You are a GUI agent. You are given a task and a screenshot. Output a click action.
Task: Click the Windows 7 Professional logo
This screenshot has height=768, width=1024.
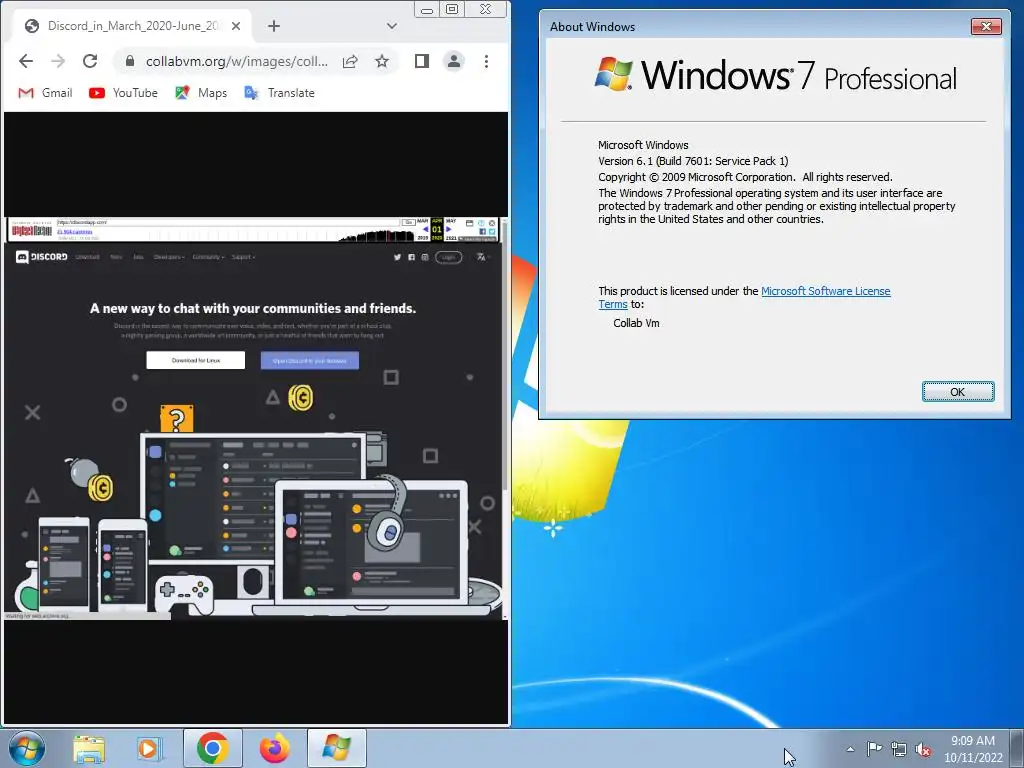tap(775, 74)
